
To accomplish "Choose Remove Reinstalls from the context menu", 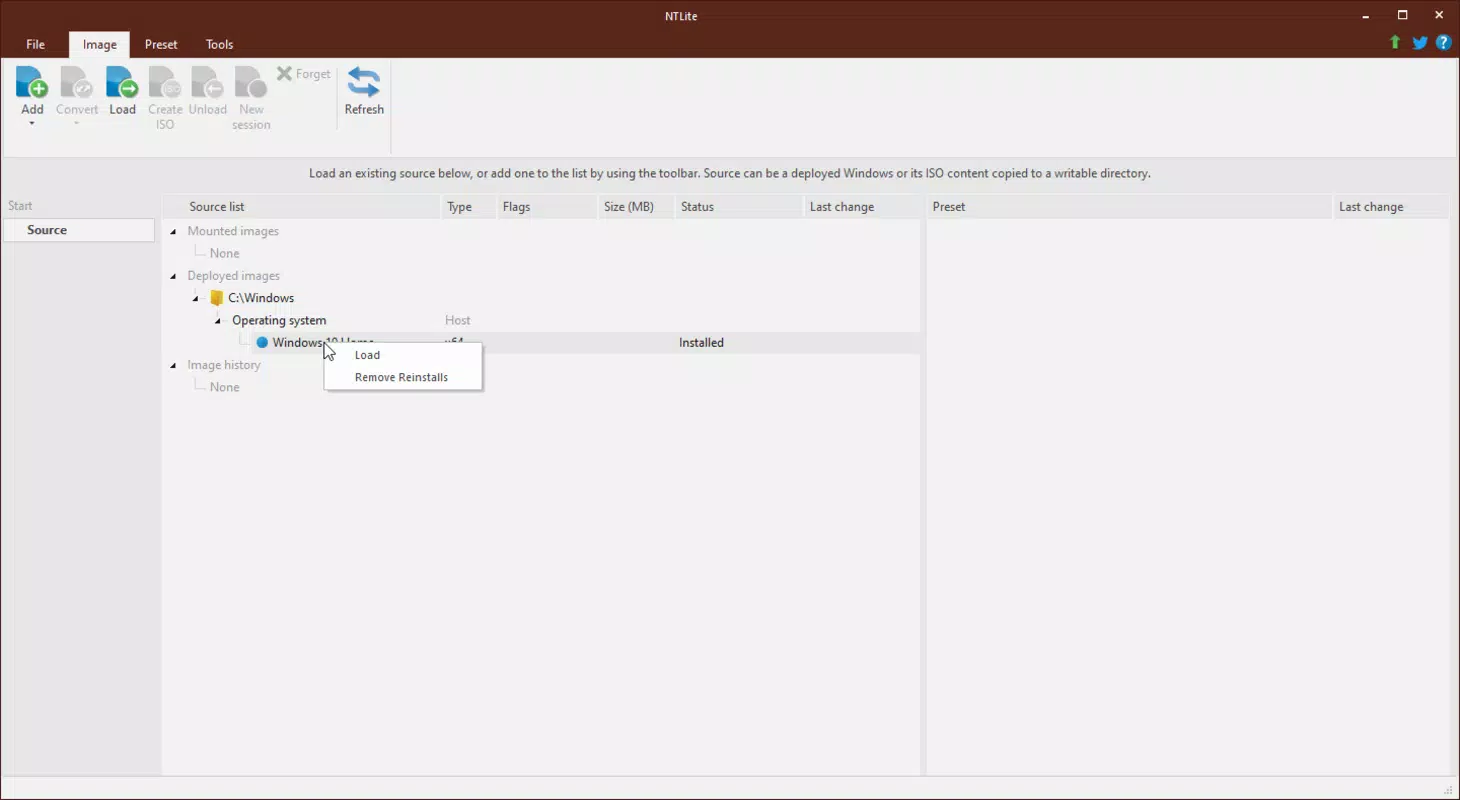I will click(x=403, y=377).
